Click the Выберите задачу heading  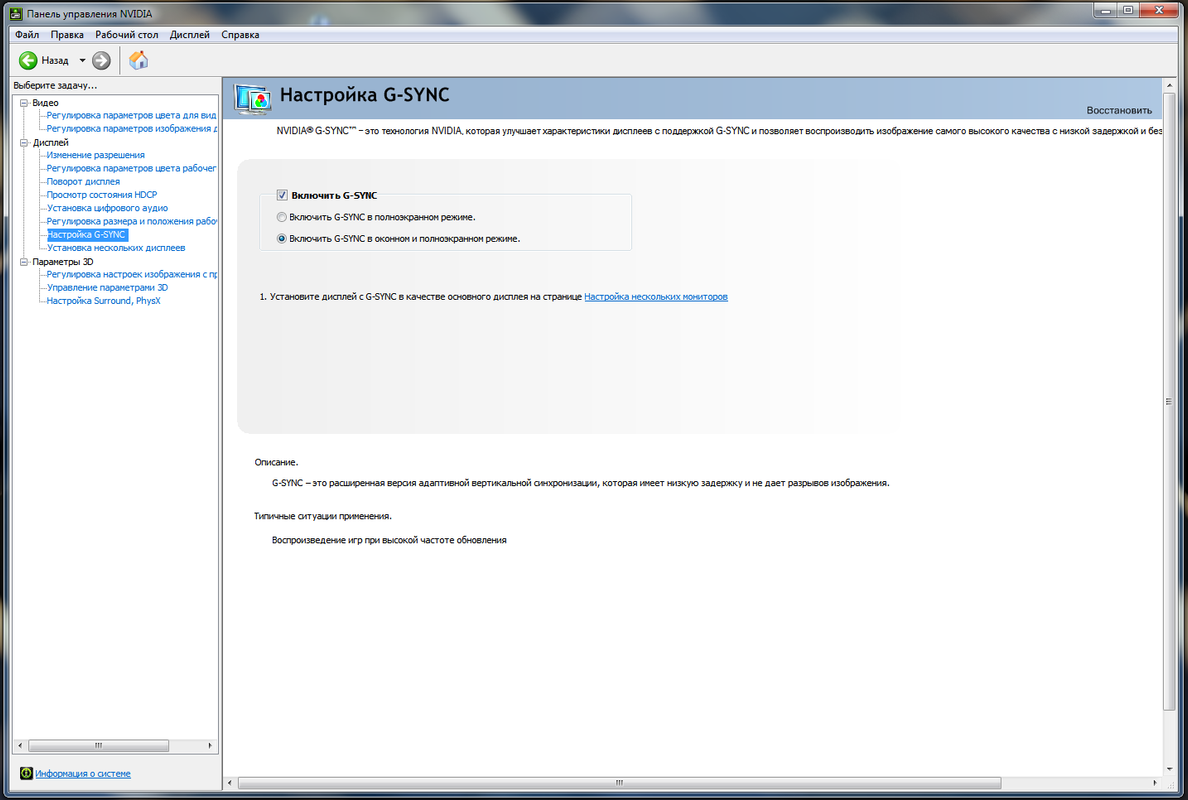pyautogui.click(x=55, y=86)
